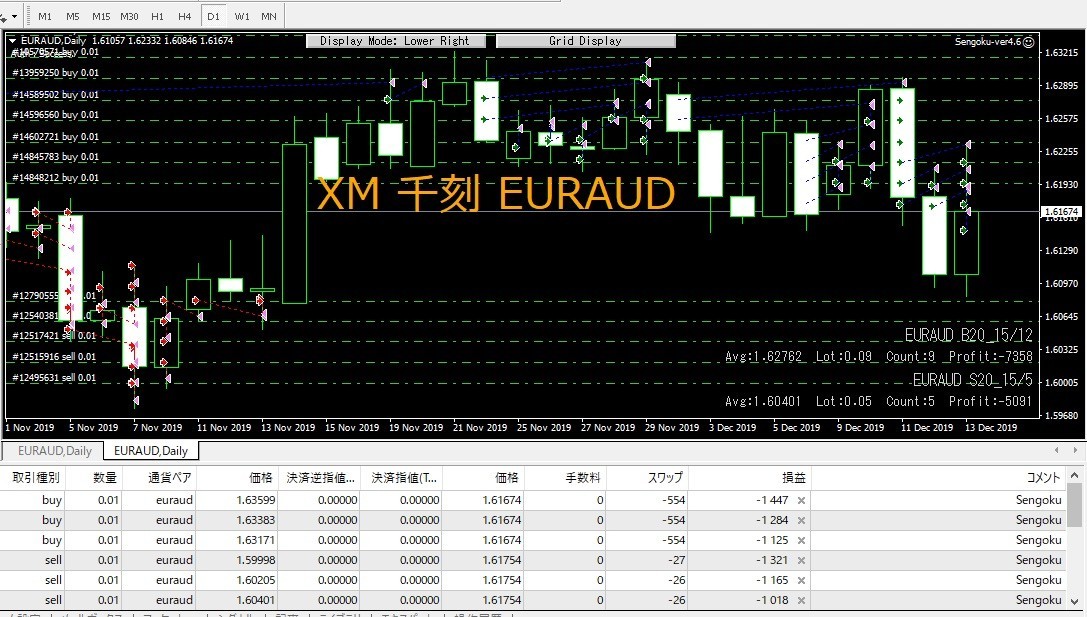The height and width of the screenshot is (617, 1087).
Task: Click the #14845783 buy 0.01 order label
Action: [x=55, y=157]
